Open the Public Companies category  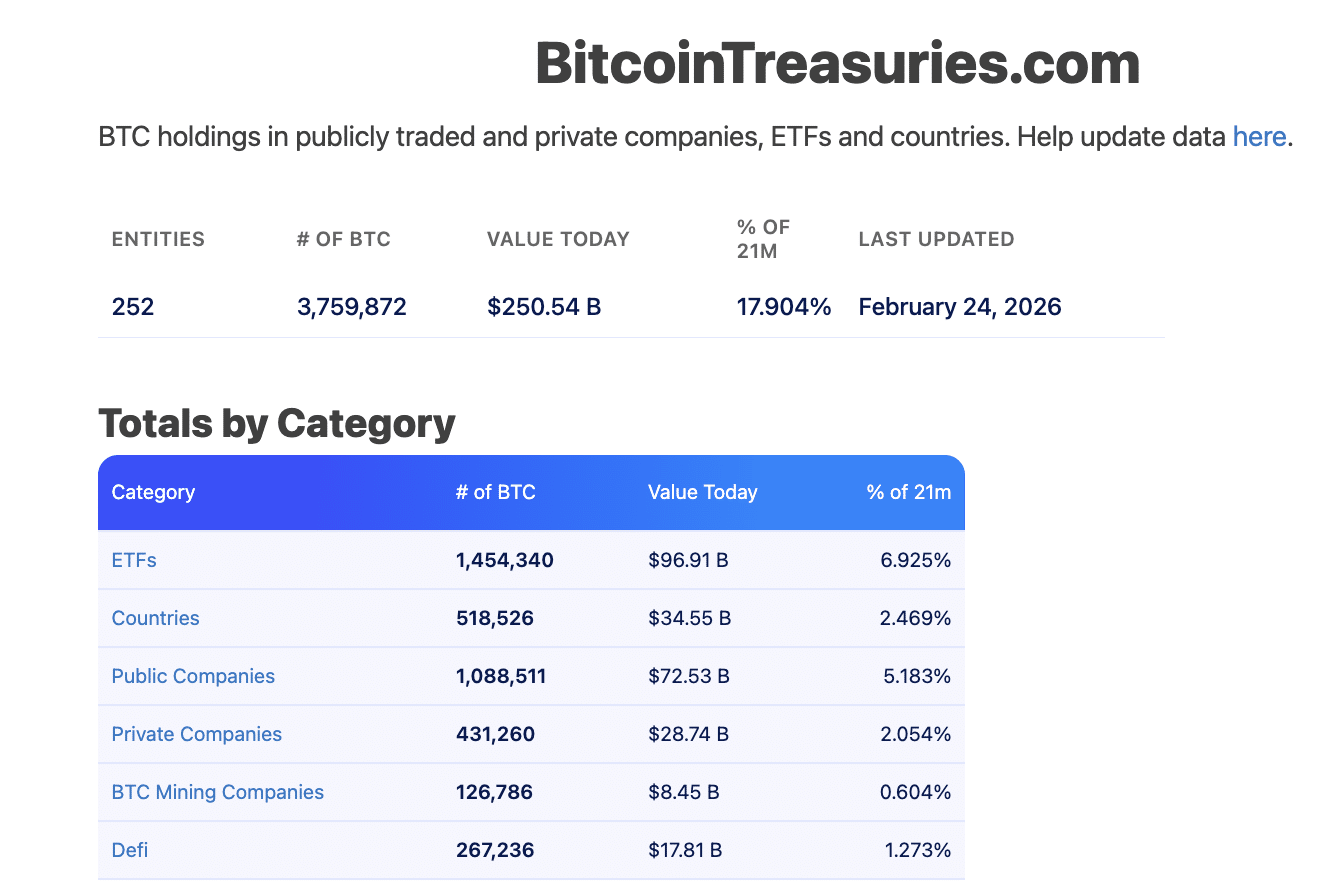[193, 676]
